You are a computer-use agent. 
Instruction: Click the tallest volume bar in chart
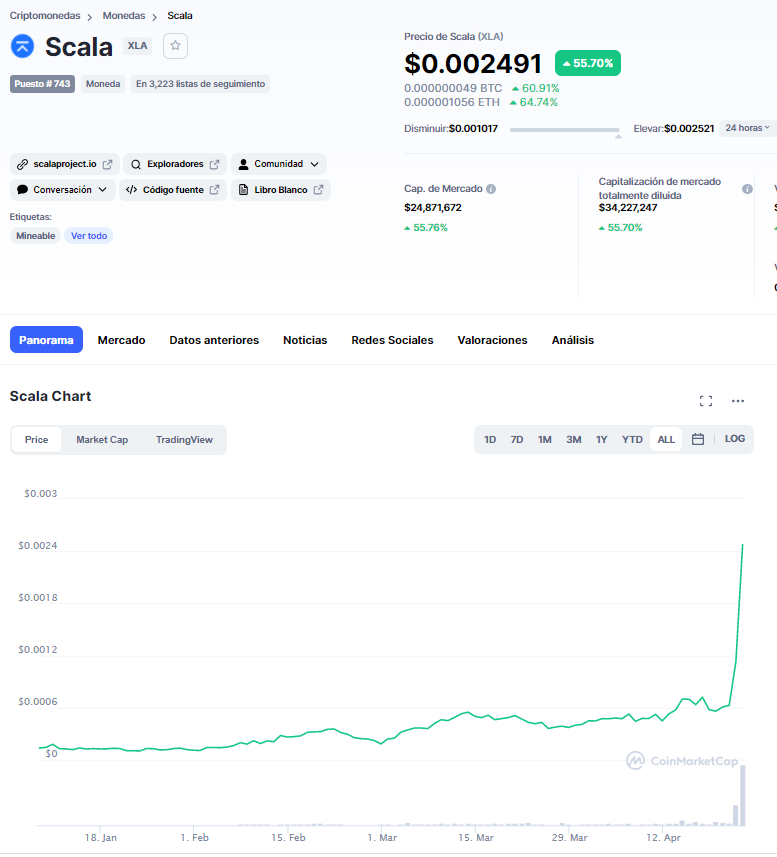coord(743,795)
